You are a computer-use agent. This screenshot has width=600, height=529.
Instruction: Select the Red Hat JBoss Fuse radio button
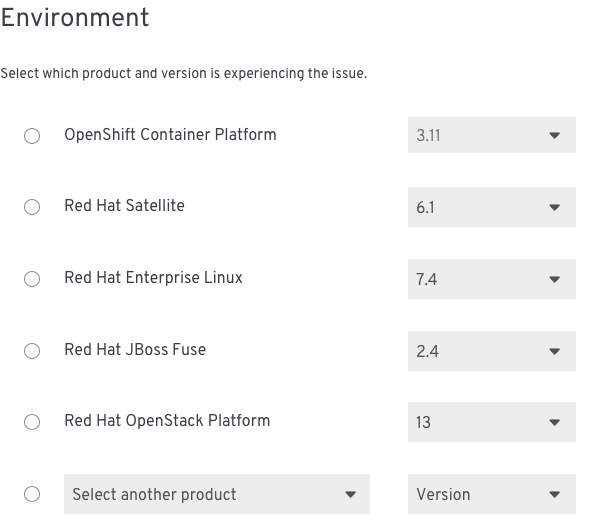(x=32, y=351)
